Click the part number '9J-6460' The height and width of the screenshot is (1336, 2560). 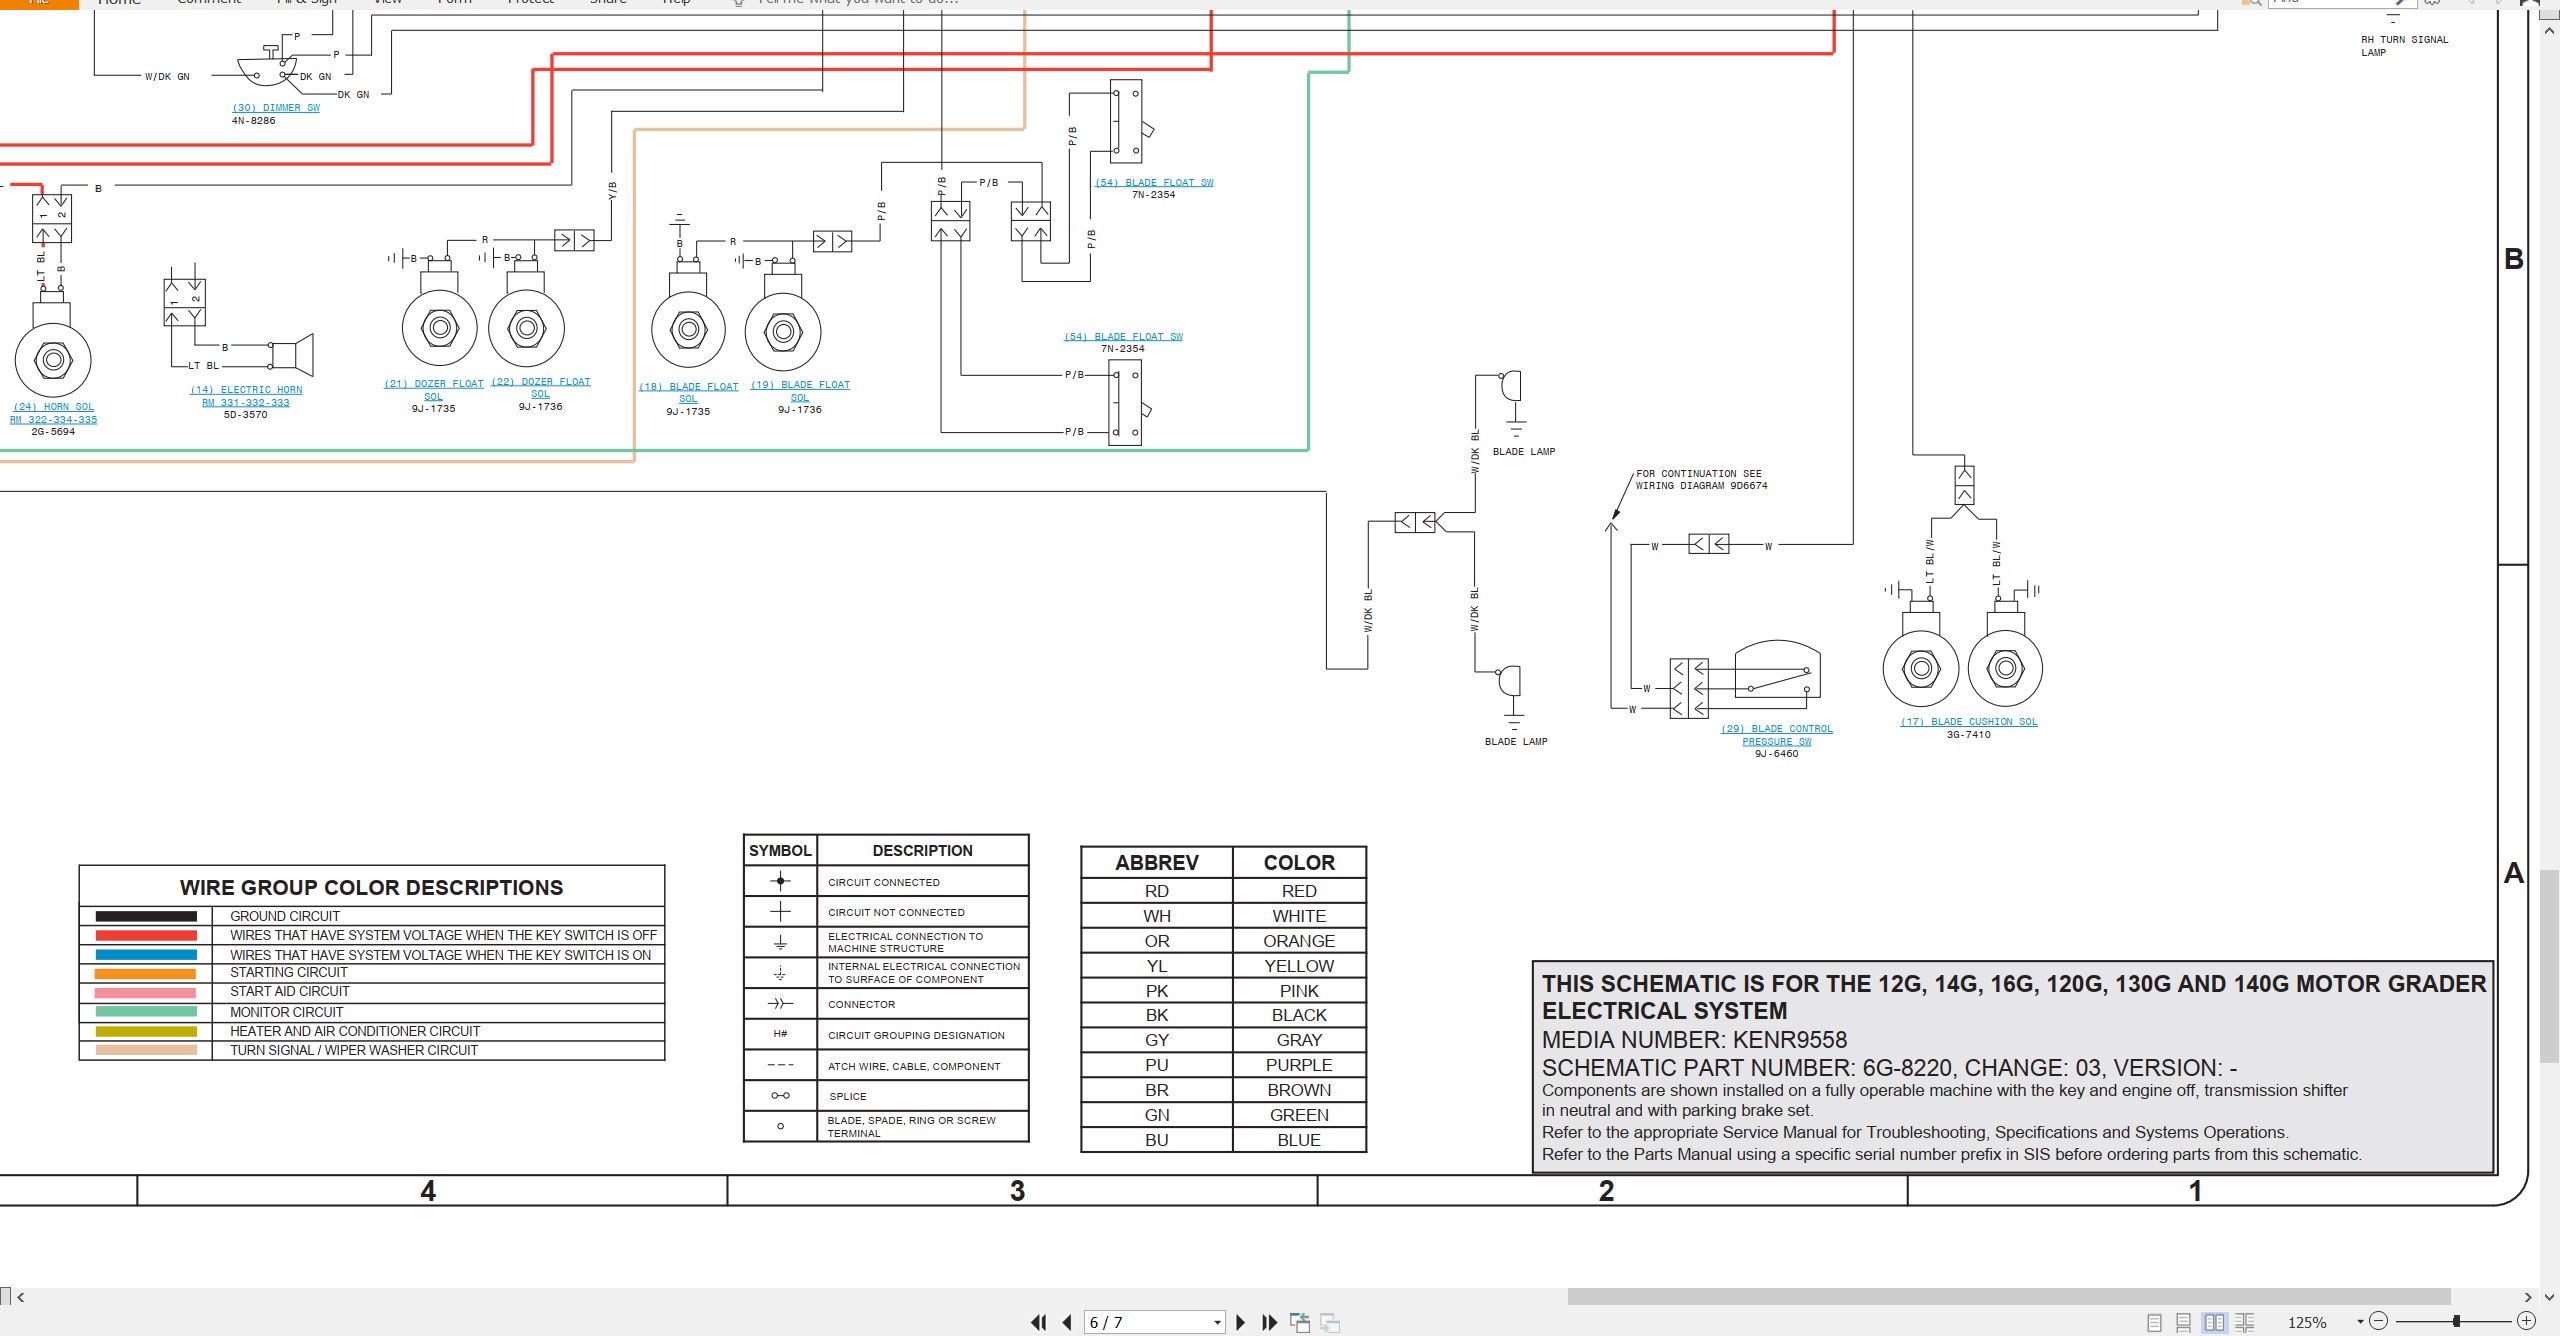click(1777, 754)
